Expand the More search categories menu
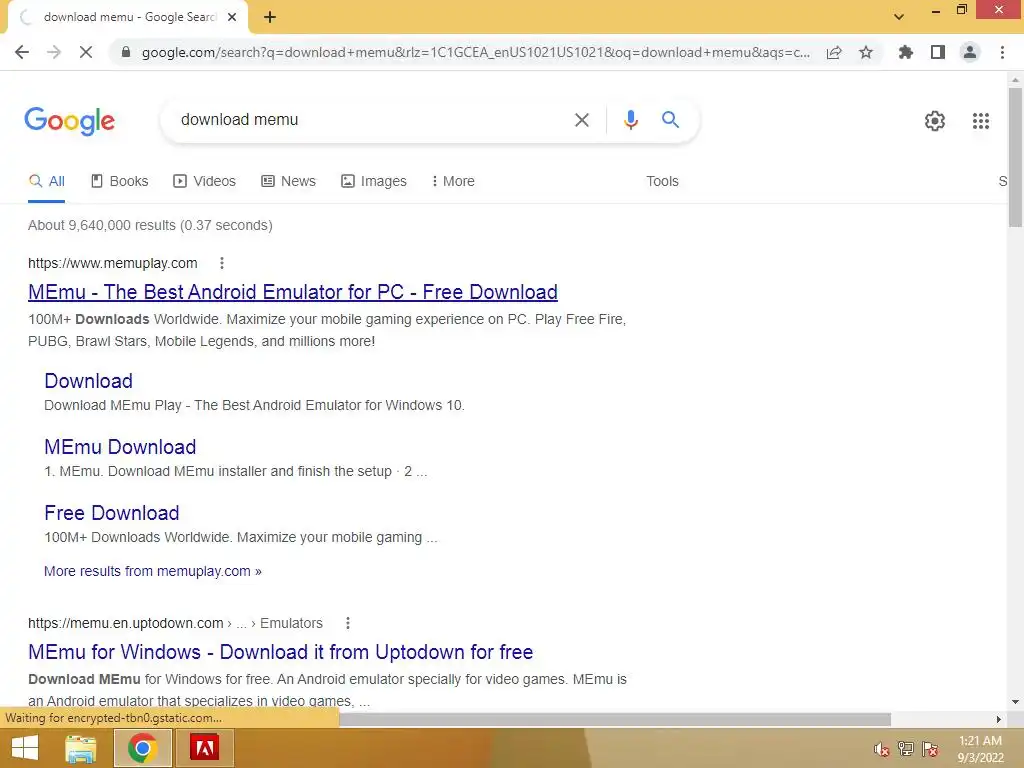1024x768 pixels. click(x=453, y=182)
